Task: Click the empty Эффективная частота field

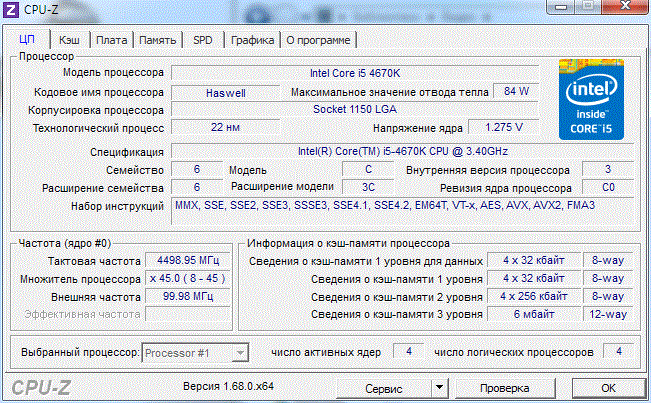Action: [188, 314]
